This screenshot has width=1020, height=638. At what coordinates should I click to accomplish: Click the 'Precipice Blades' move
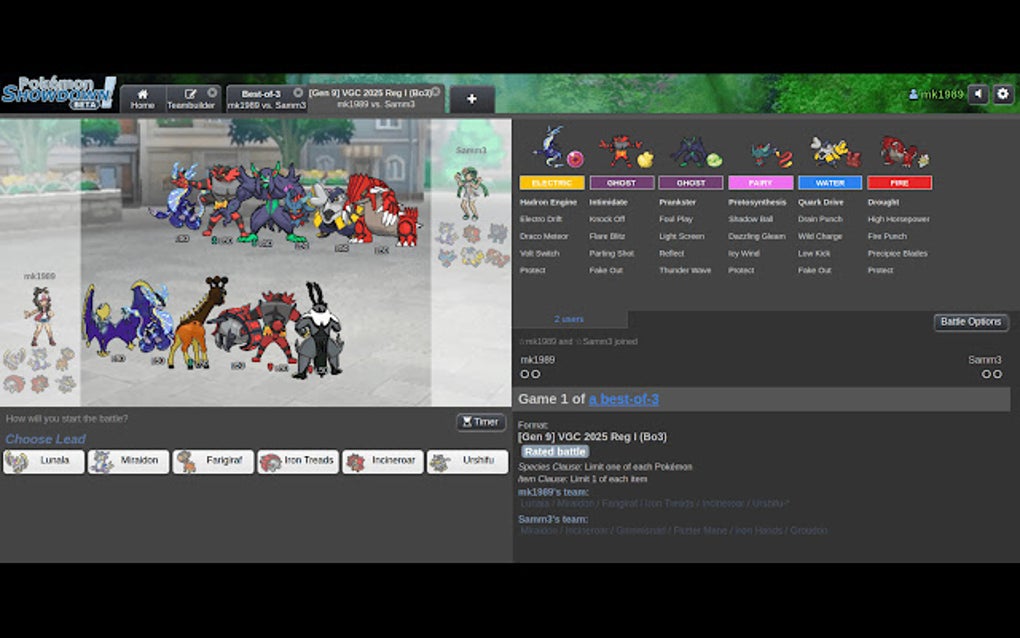(x=897, y=253)
